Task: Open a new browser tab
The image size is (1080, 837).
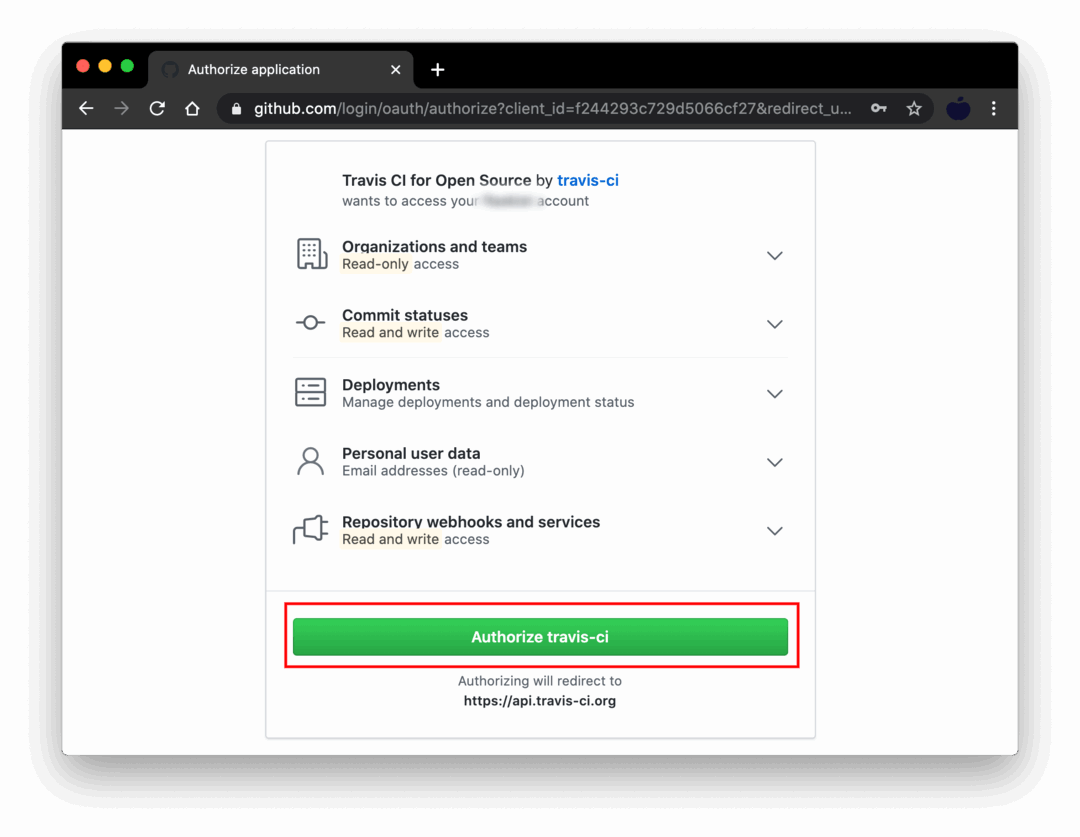Action: [437, 70]
